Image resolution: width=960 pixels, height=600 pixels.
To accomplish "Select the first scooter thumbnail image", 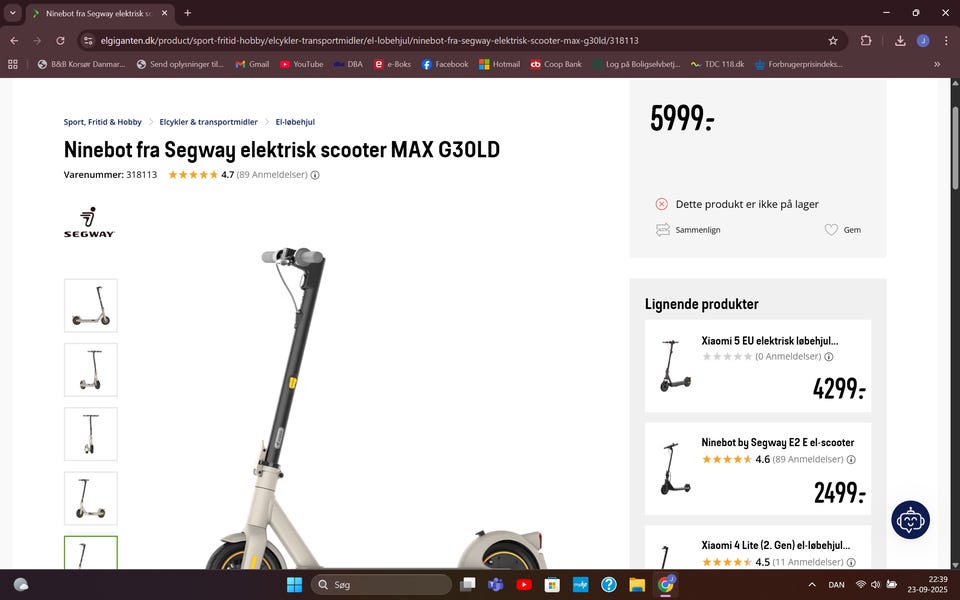I will click(91, 306).
